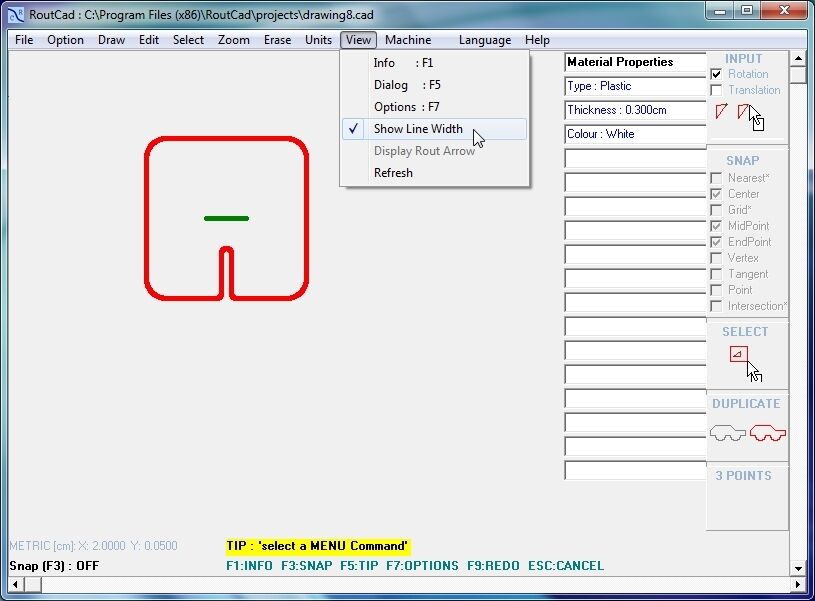Click the RoutCad application icon in title bar
This screenshot has height=601, width=815.
pyautogui.click(x=16, y=15)
